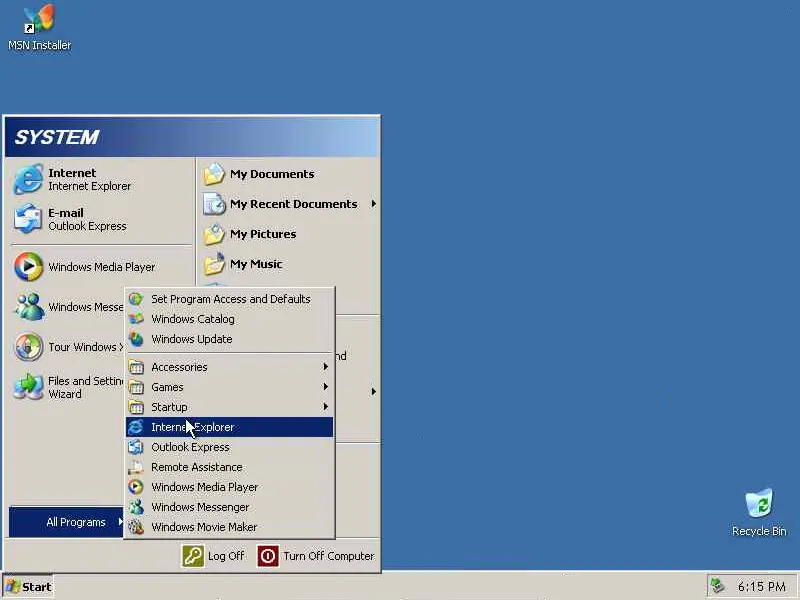Viewport: 800px width, 600px height.
Task: Click the Windows Catalog icon in programs list
Action: (136, 319)
